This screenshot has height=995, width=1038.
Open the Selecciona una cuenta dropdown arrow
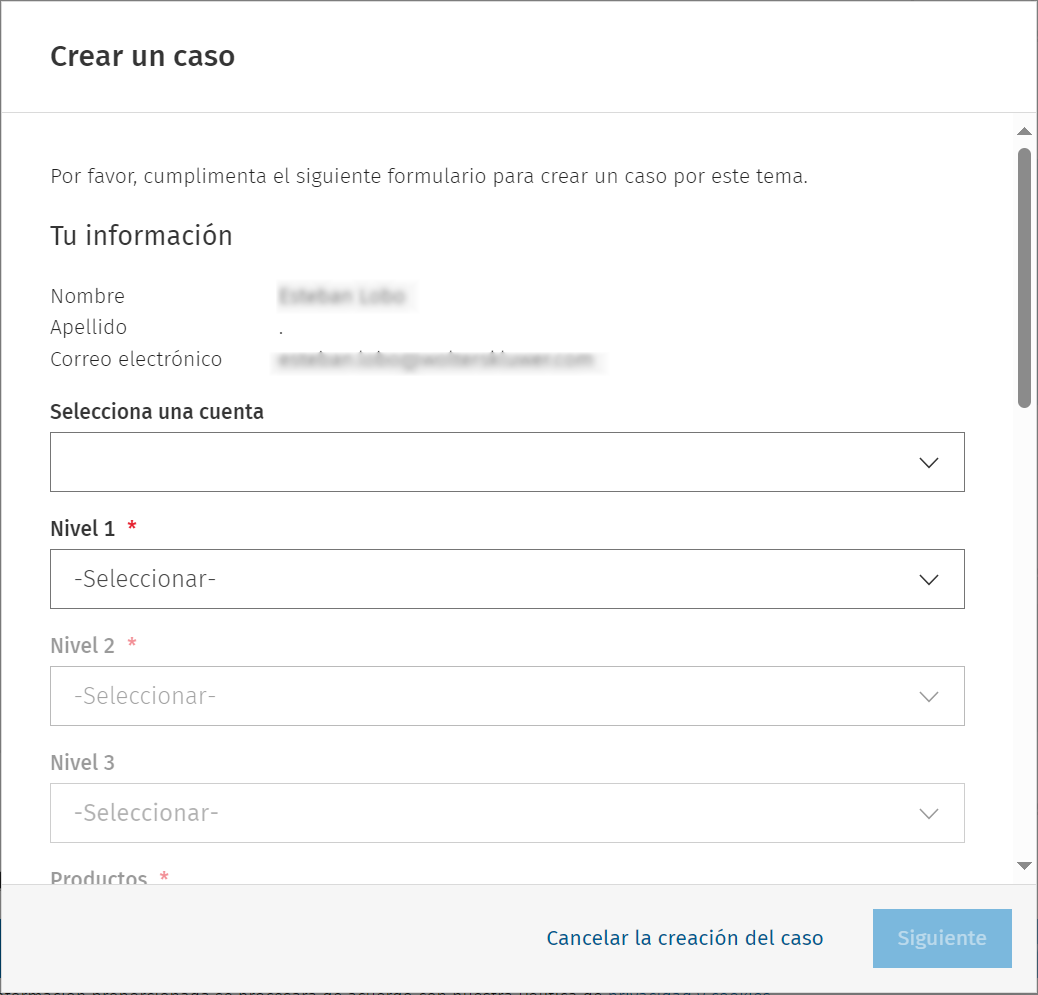point(929,462)
